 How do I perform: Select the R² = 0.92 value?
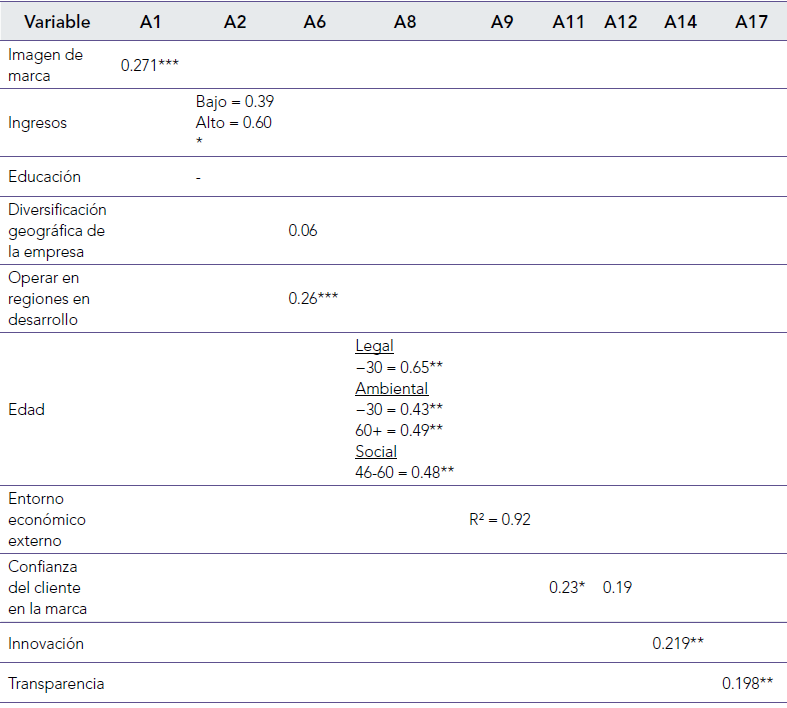(499, 520)
